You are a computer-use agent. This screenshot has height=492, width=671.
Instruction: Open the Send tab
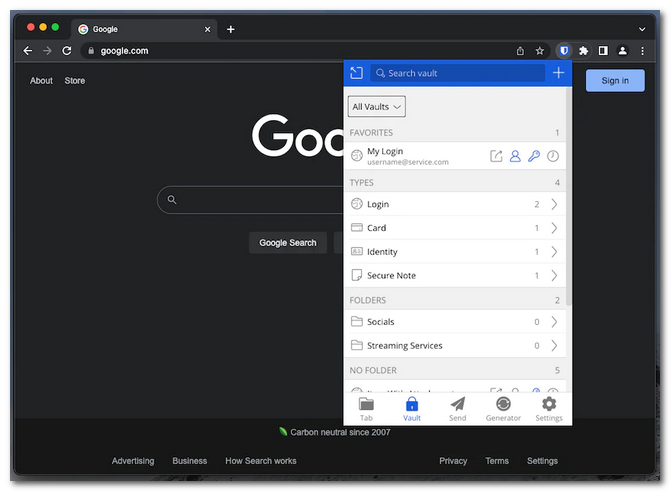[x=457, y=409]
